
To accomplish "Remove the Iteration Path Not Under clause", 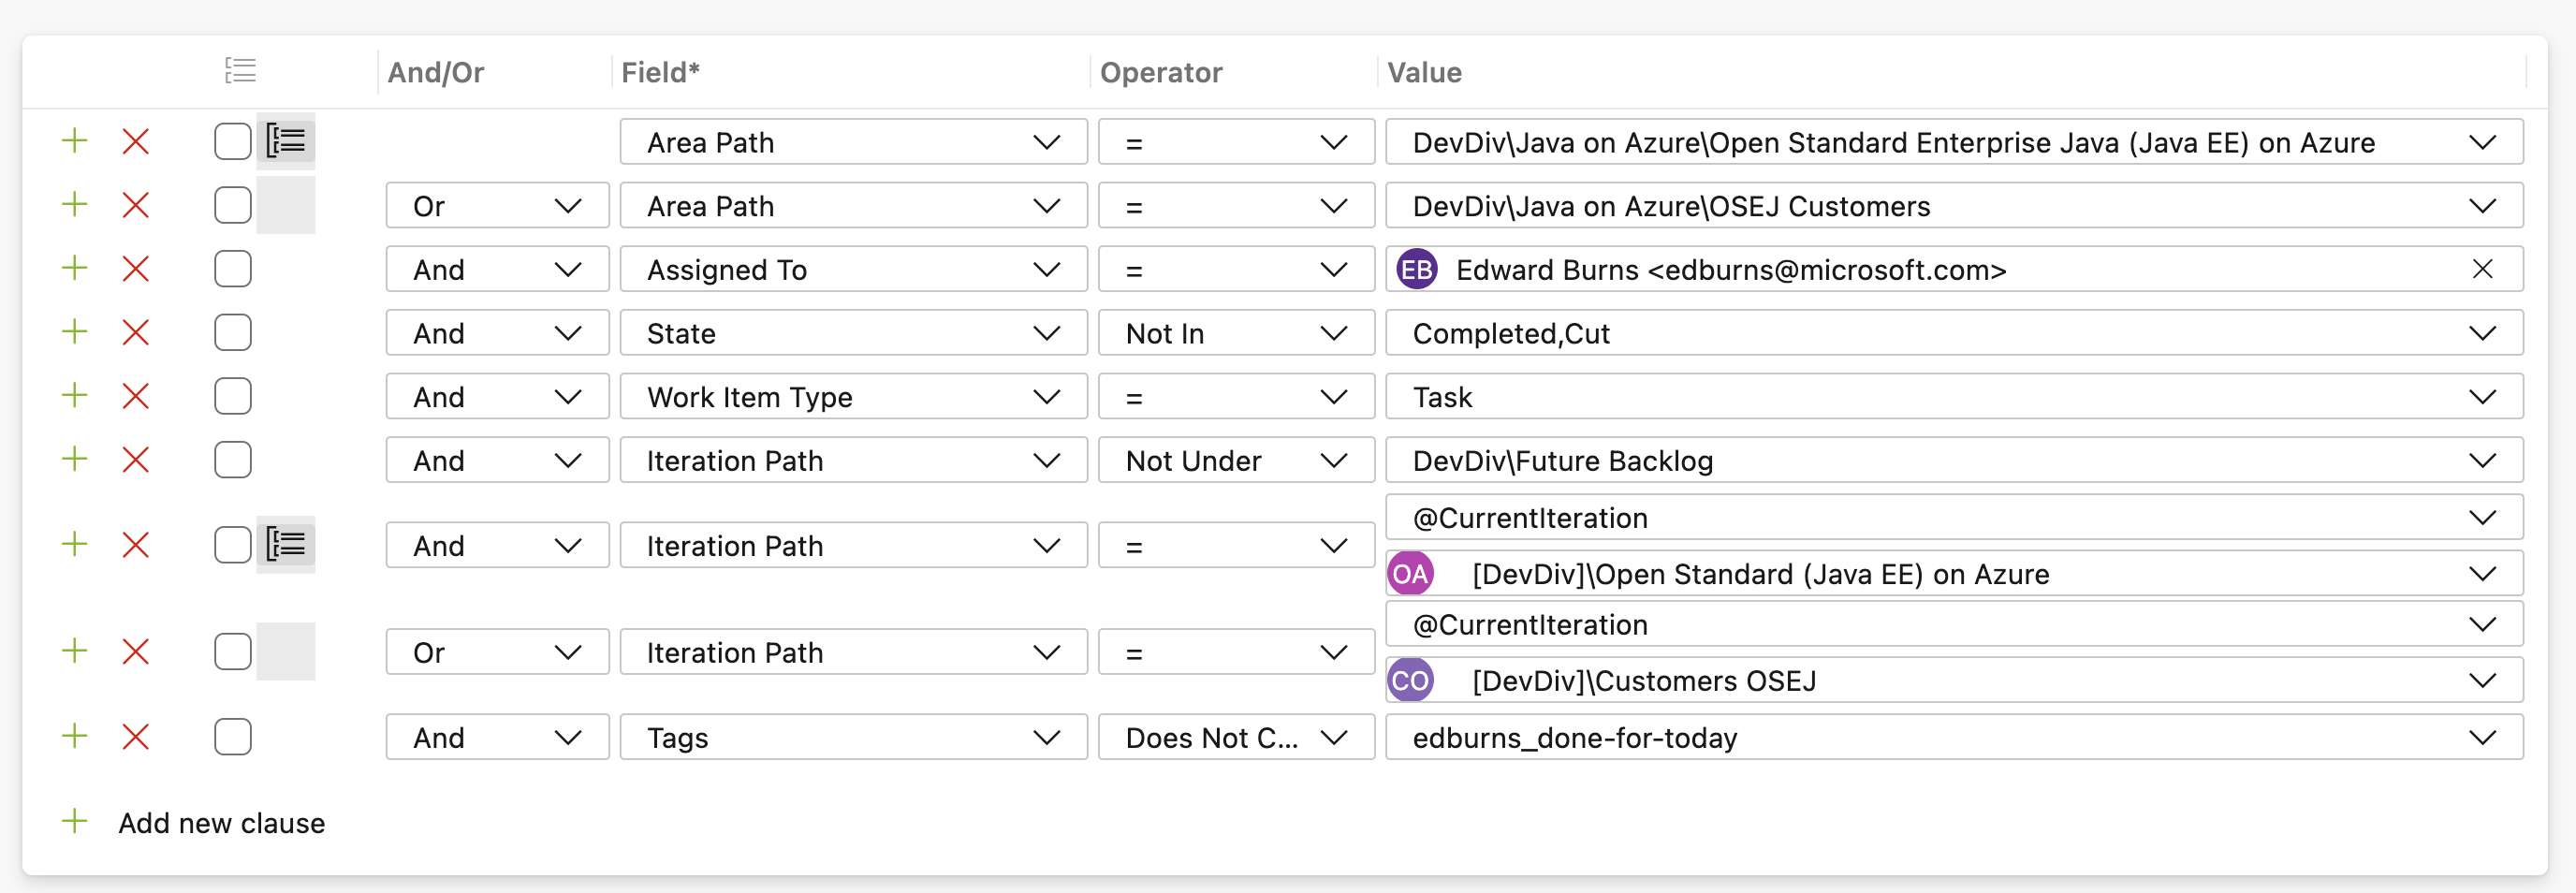I will point(135,460).
